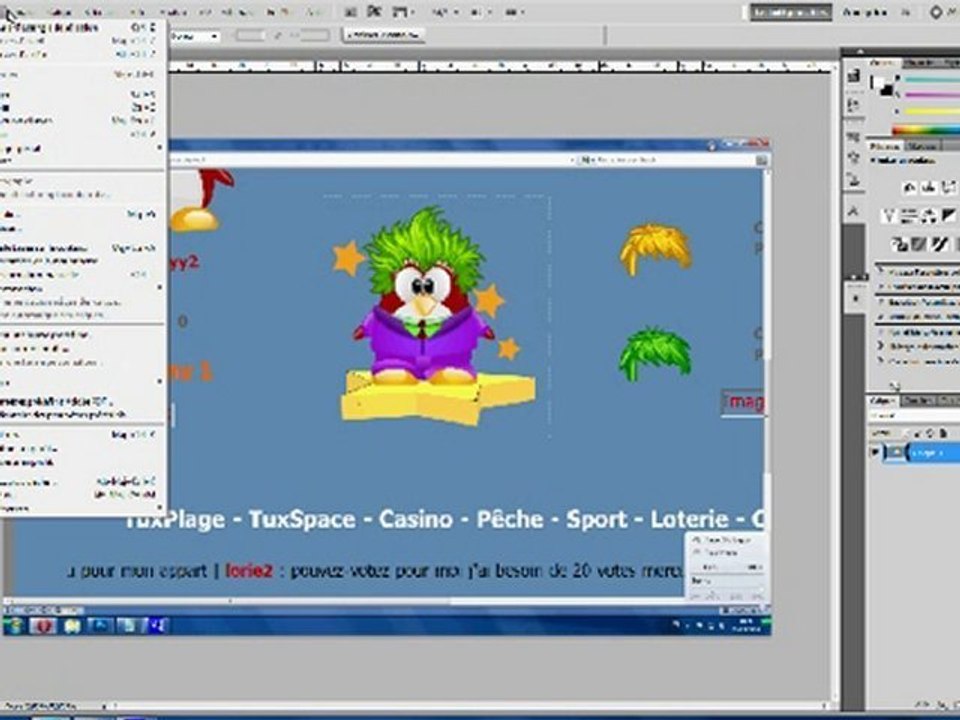Click the Loterie text in the canvas image
Viewport: 960px width, 720px height.
pos(689,519)
